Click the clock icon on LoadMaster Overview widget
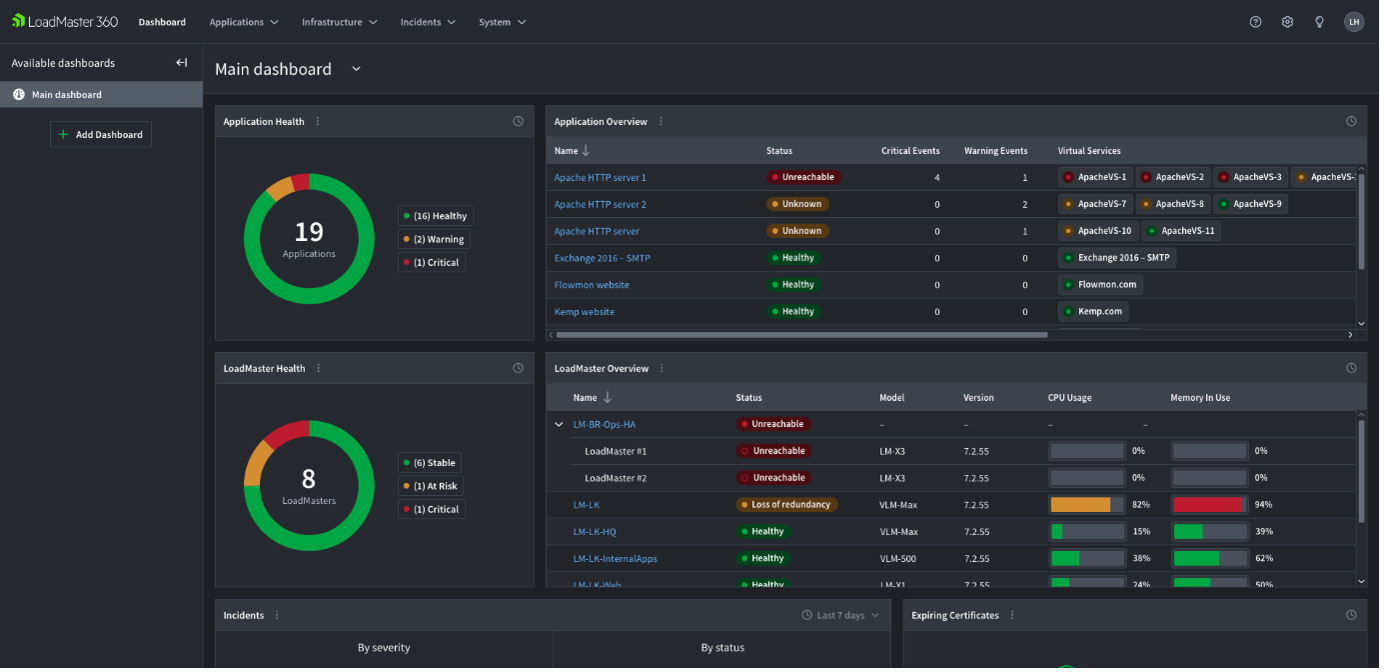 pos(1351,368)
